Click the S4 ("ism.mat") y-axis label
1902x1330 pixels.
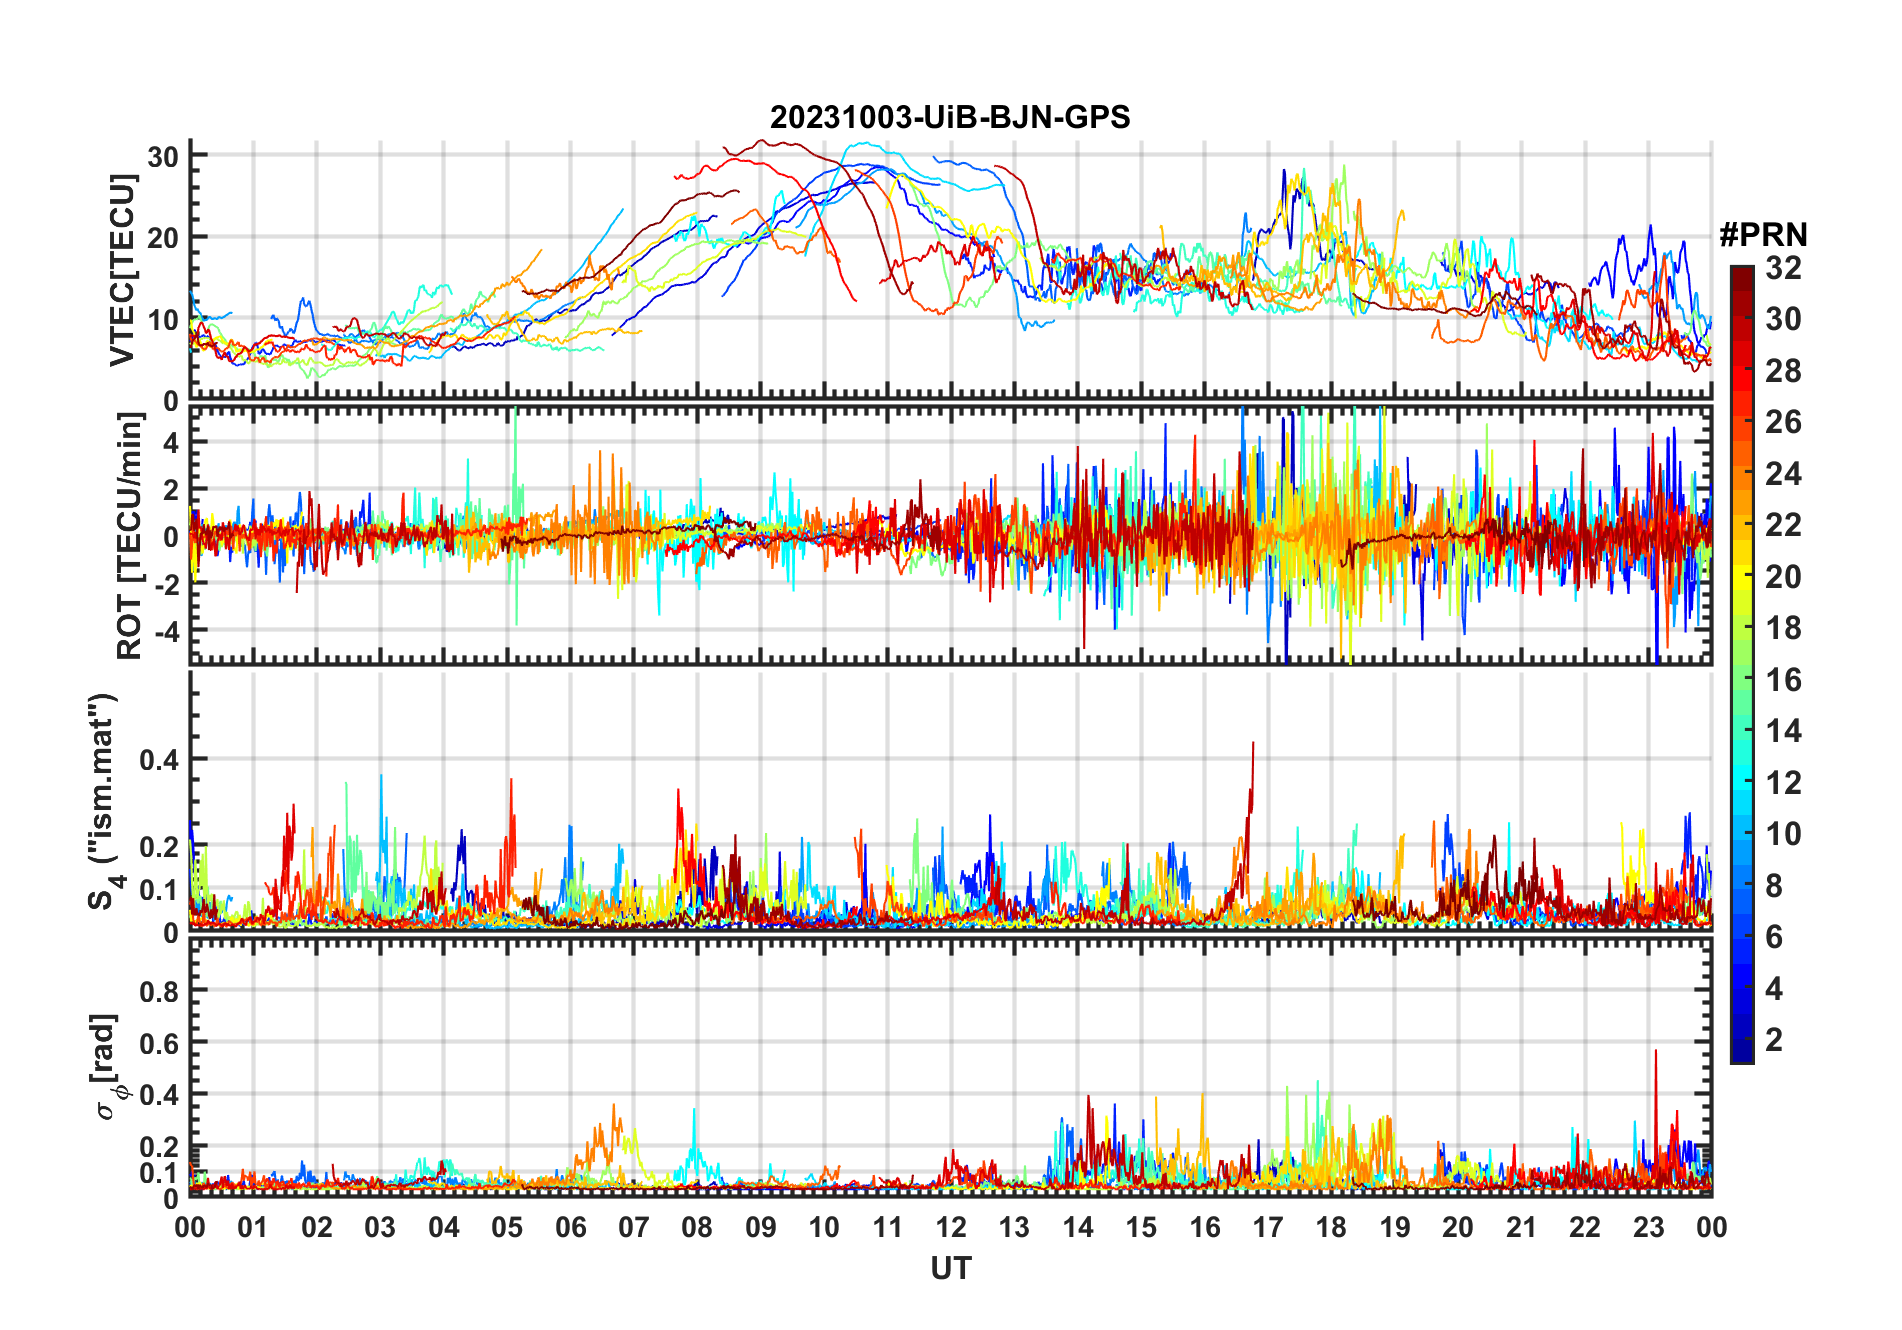(x=103, y=802)
